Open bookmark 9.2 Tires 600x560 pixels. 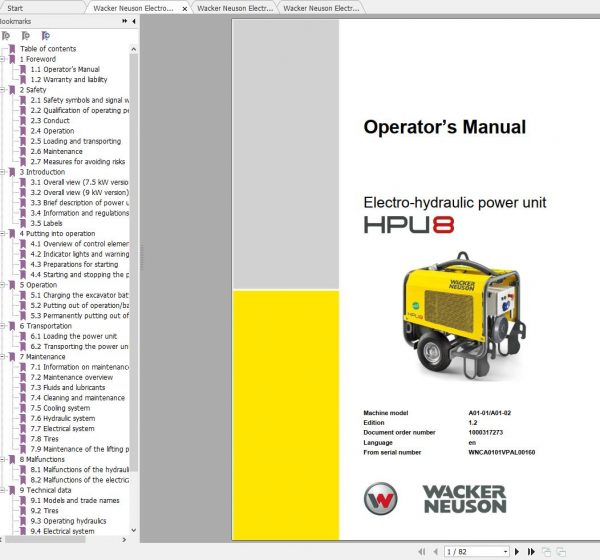pyautogui.click(x=44, y=511)
